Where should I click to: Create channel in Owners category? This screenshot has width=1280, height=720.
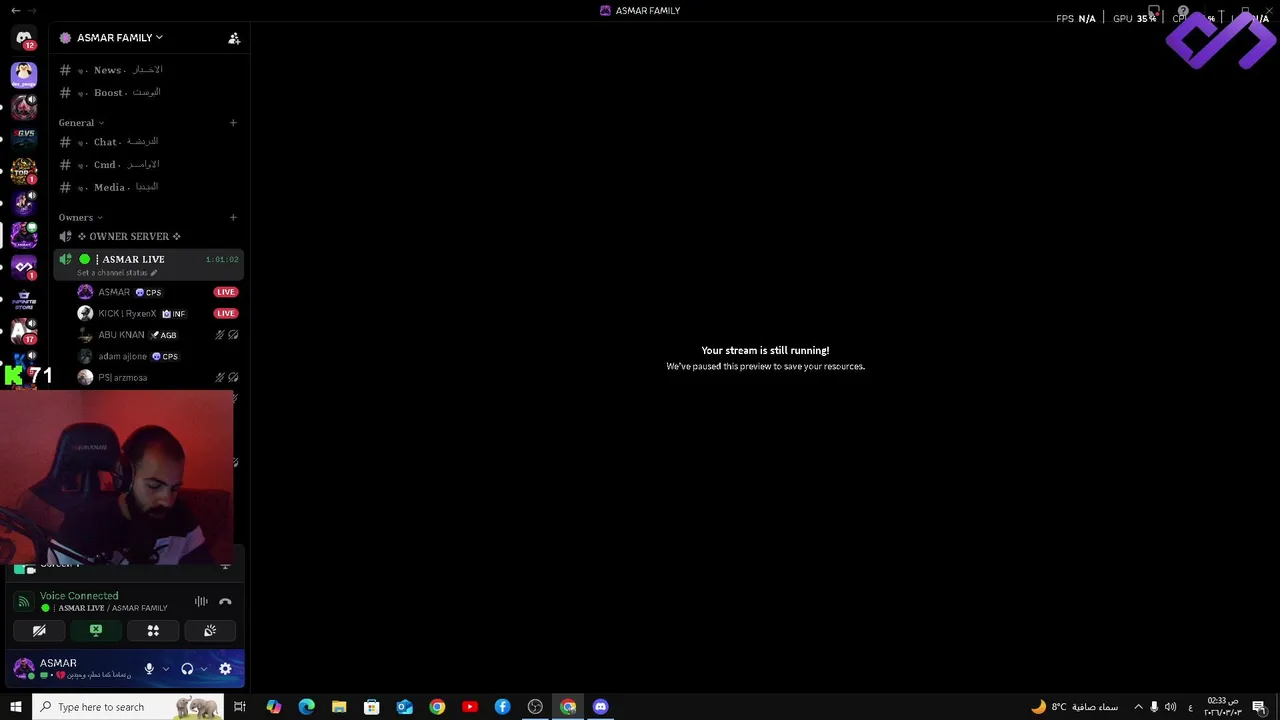tap(233, 217)
